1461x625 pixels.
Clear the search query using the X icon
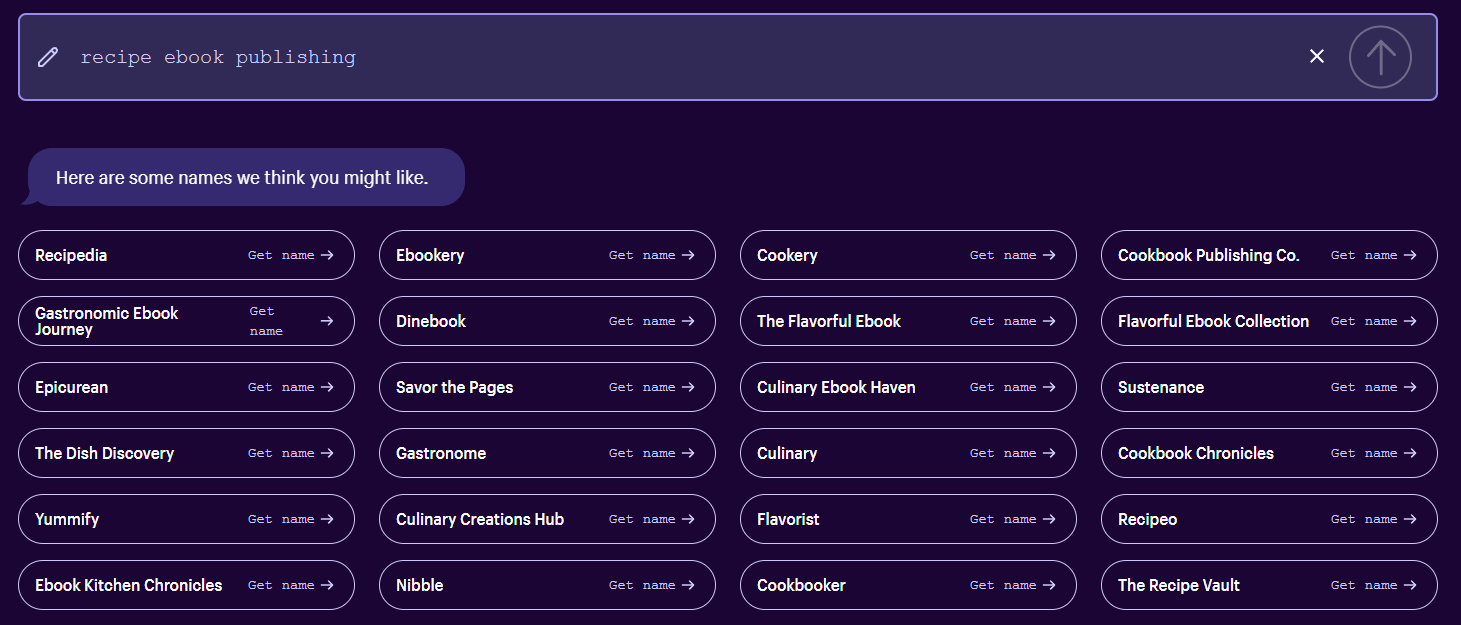1316,56
